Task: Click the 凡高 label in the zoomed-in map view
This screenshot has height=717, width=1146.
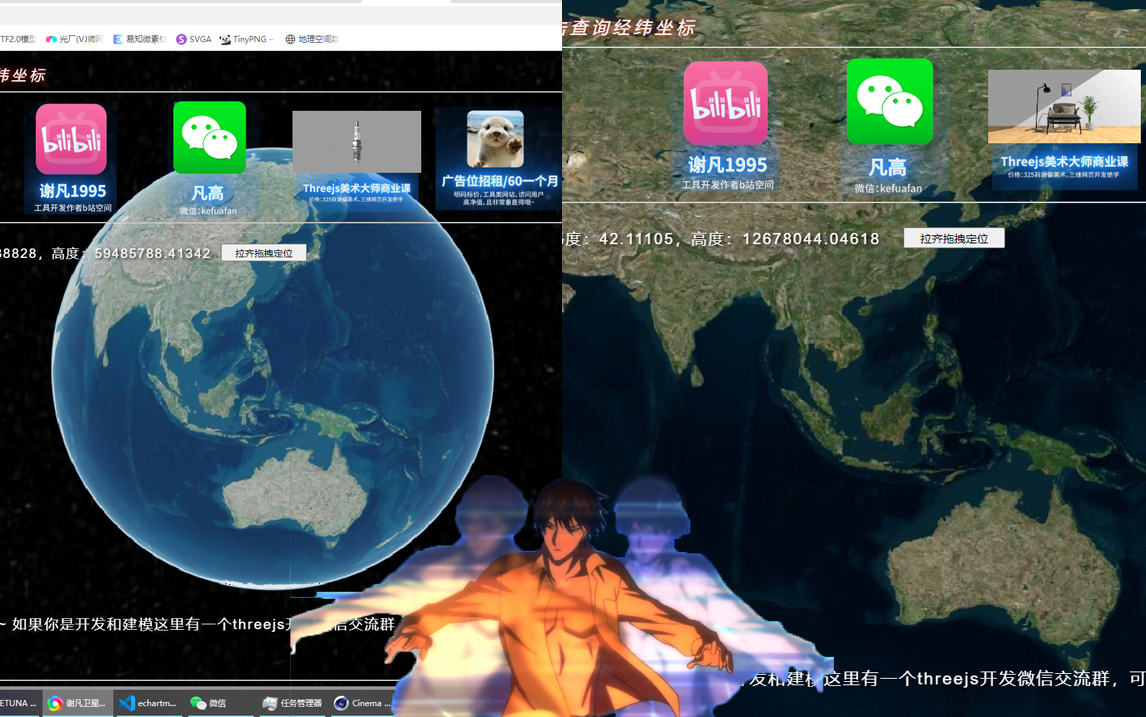Action: point(888,168)
